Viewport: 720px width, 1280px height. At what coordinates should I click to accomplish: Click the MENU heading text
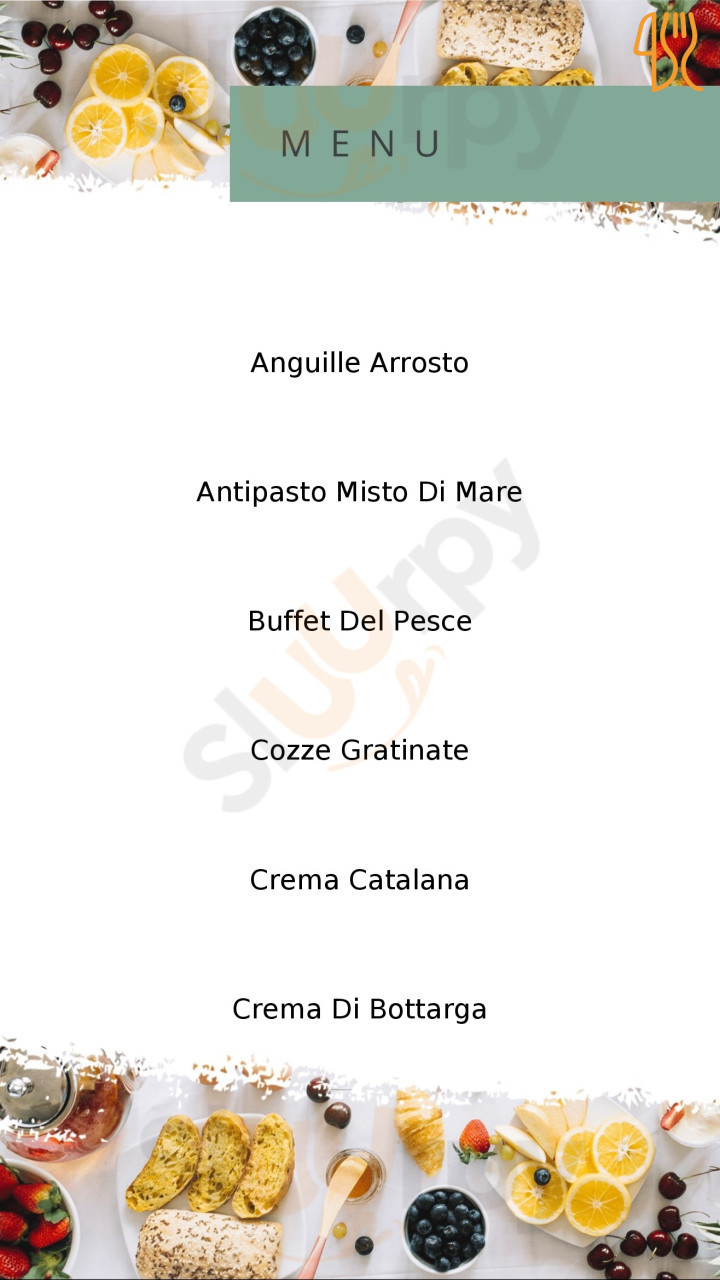tap(360, 144)
